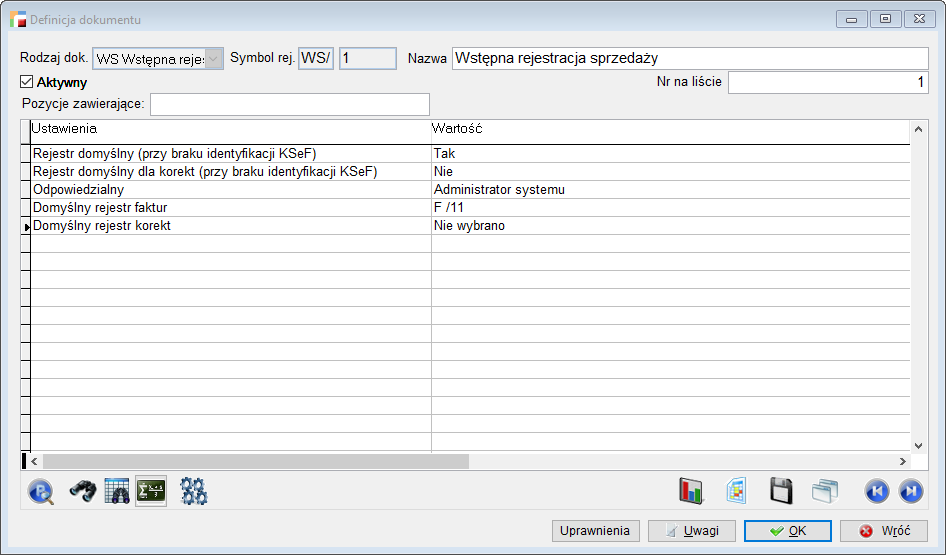Open search with the binoculars icon
This screenshot has width=946, height=555.
(x=81, y=491)
